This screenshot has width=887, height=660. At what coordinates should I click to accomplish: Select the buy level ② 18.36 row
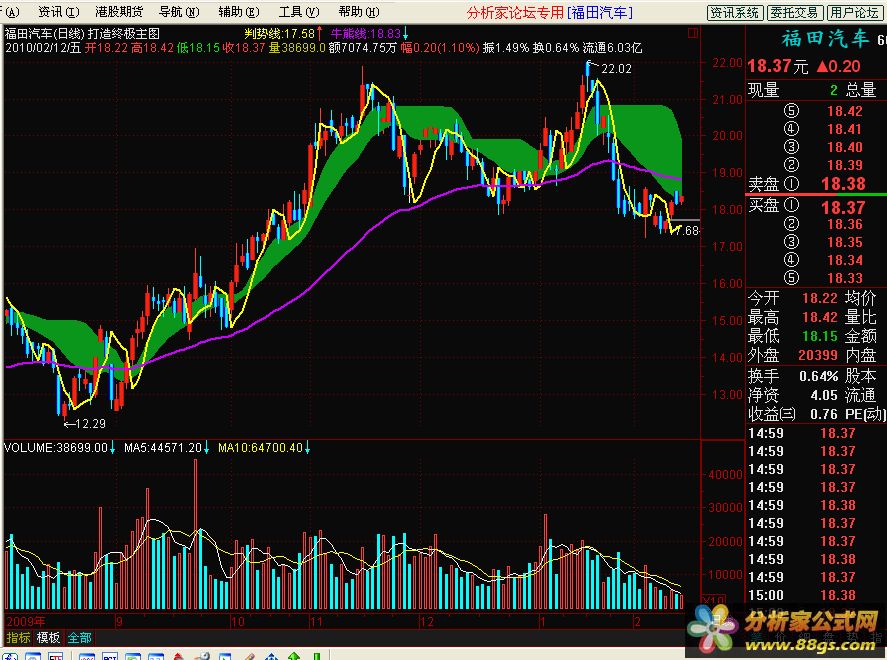tap(816, 224)
